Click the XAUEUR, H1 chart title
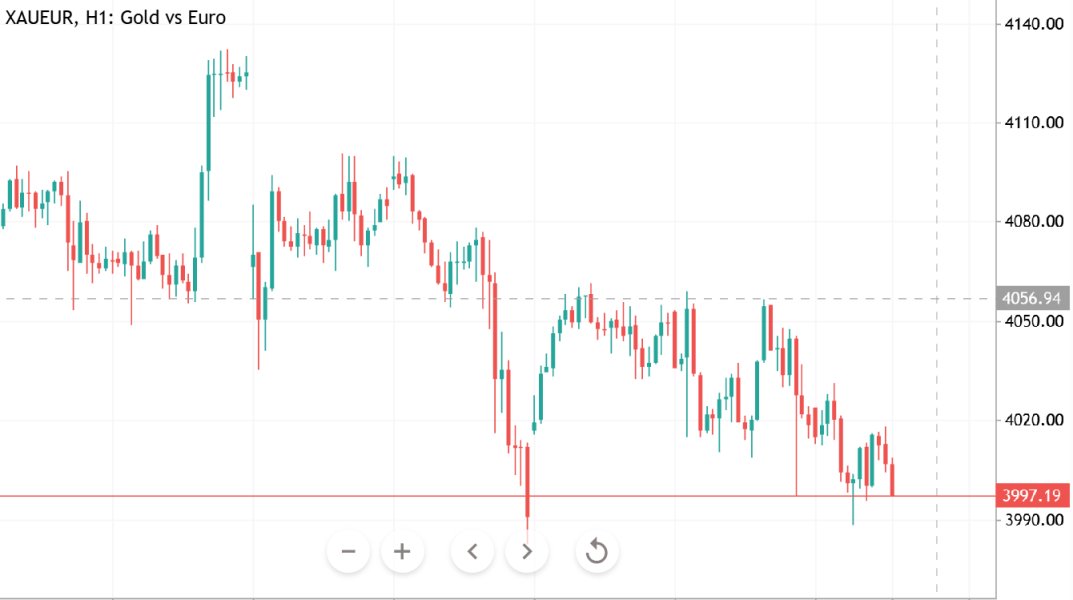This screenshot has height=600, width=1073. pos(116,18)
